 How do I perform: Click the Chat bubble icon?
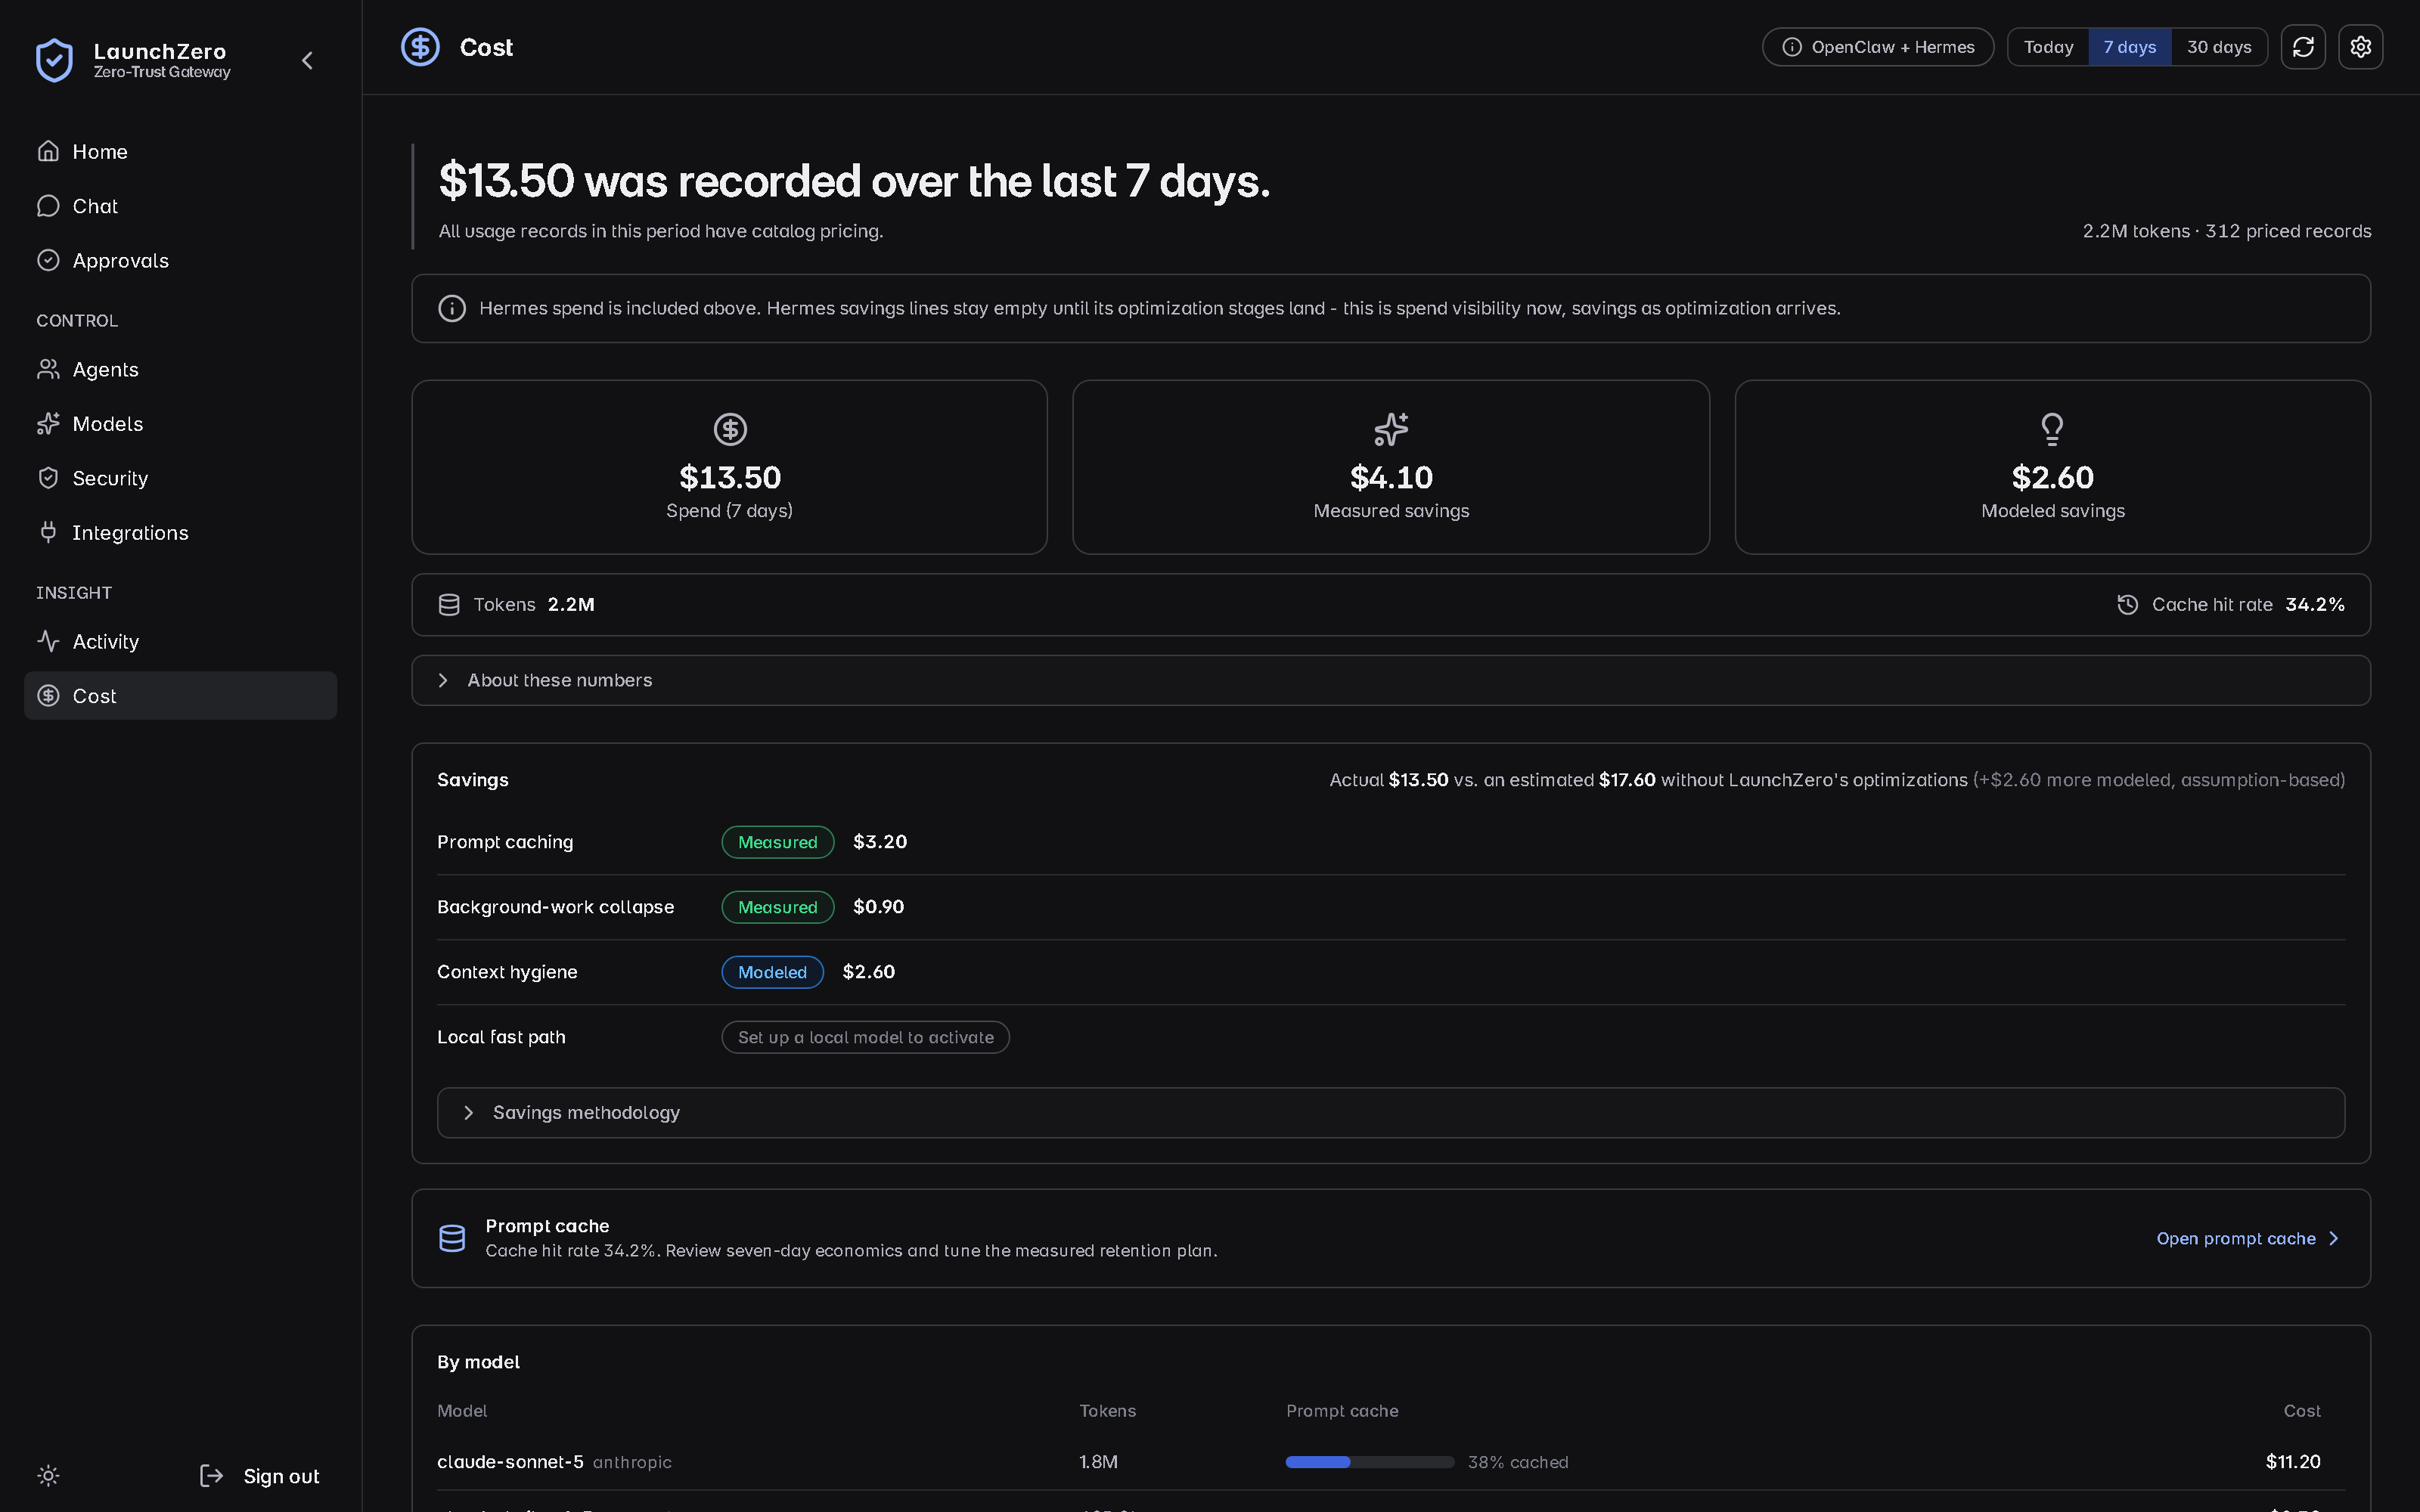[48, 206]
